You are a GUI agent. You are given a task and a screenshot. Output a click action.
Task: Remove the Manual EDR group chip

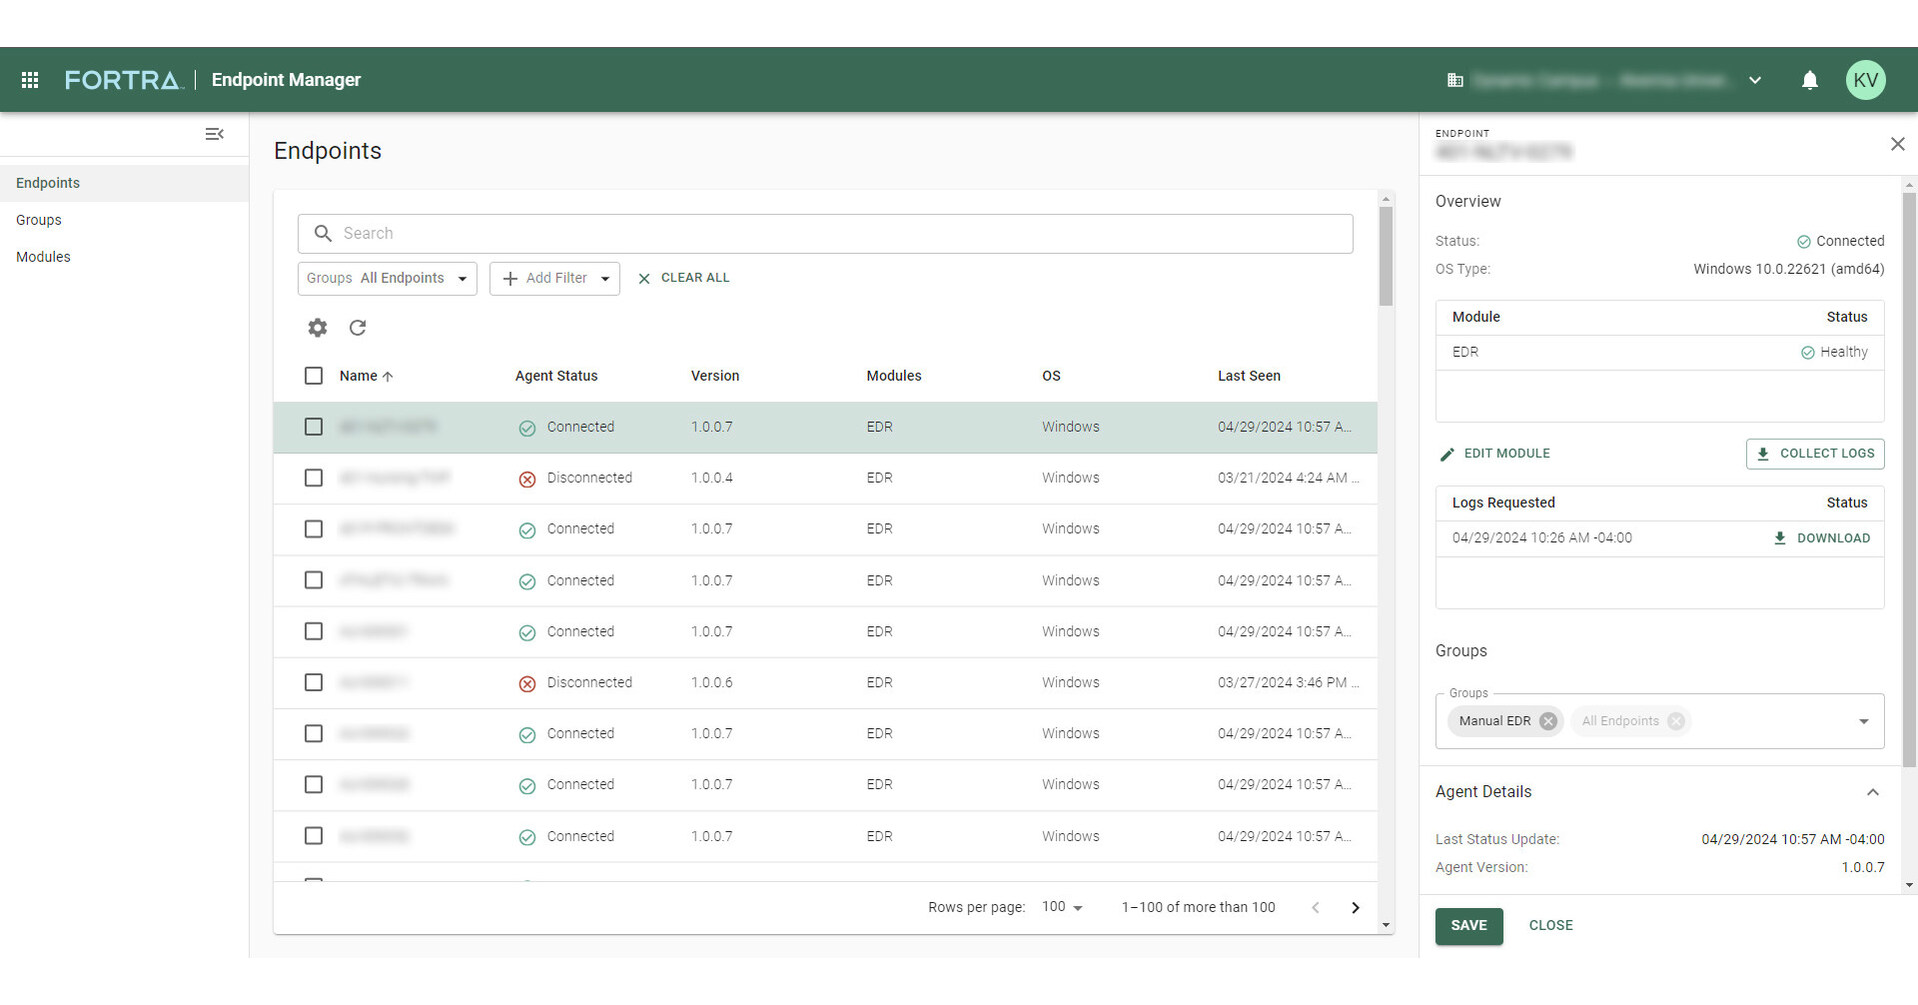coord(1548,720)
